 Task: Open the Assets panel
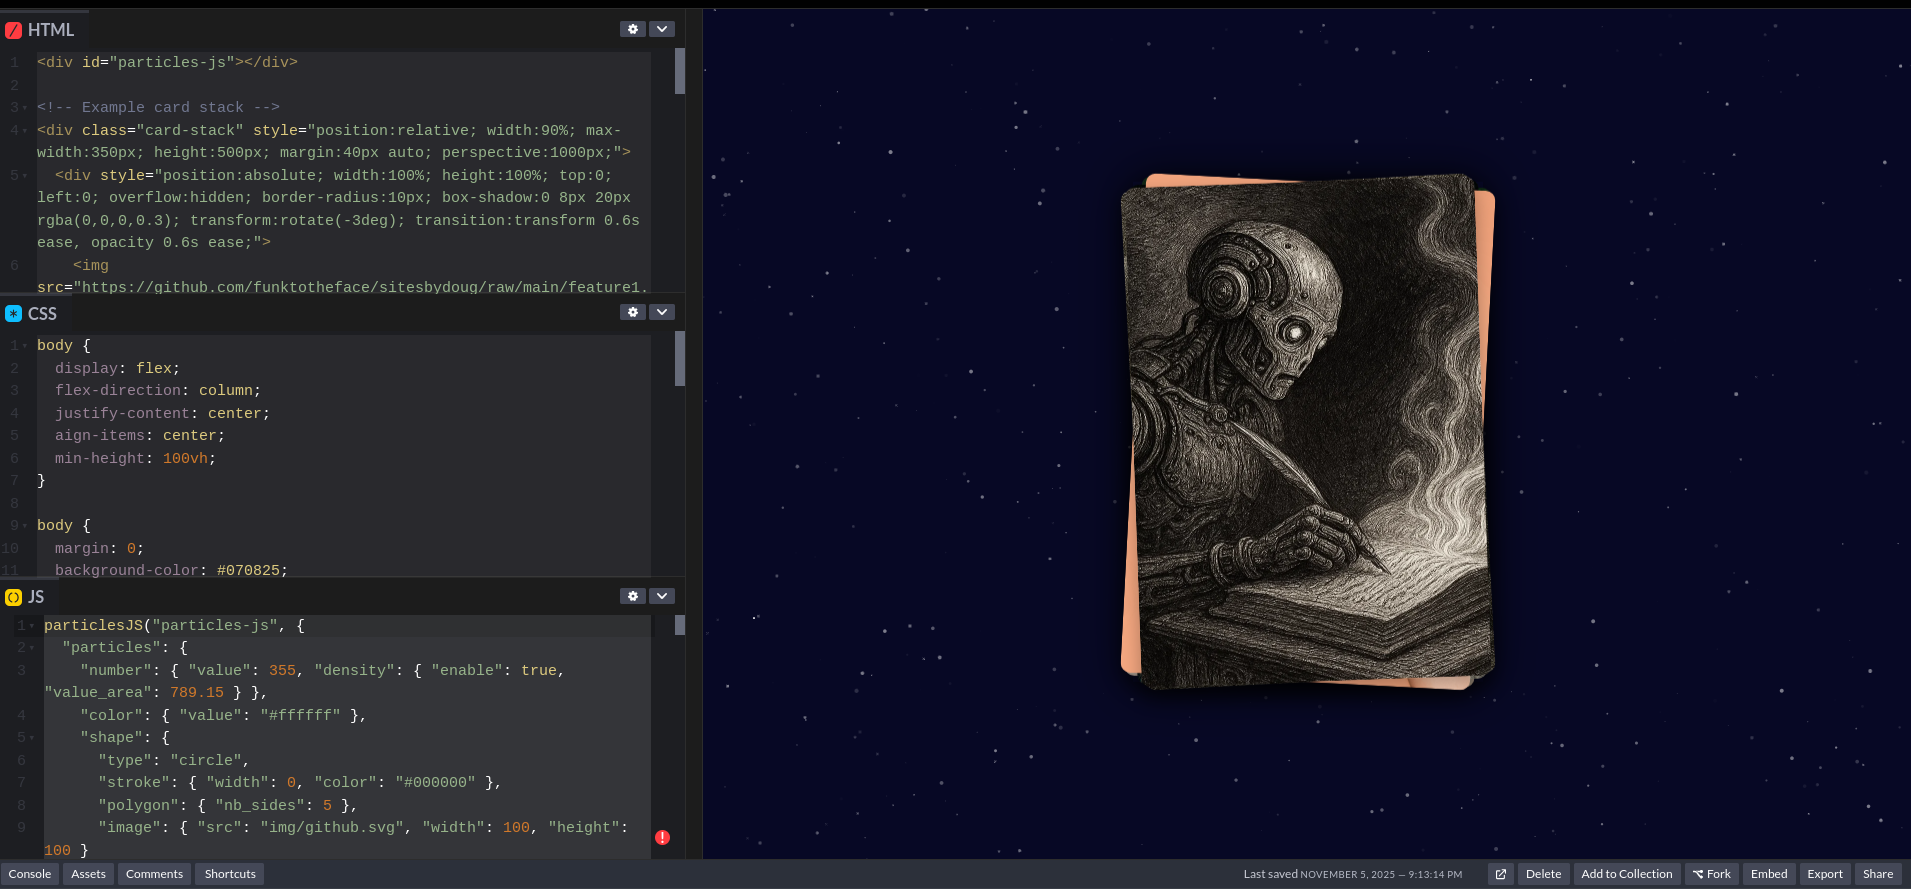click(x=88, y=874)
